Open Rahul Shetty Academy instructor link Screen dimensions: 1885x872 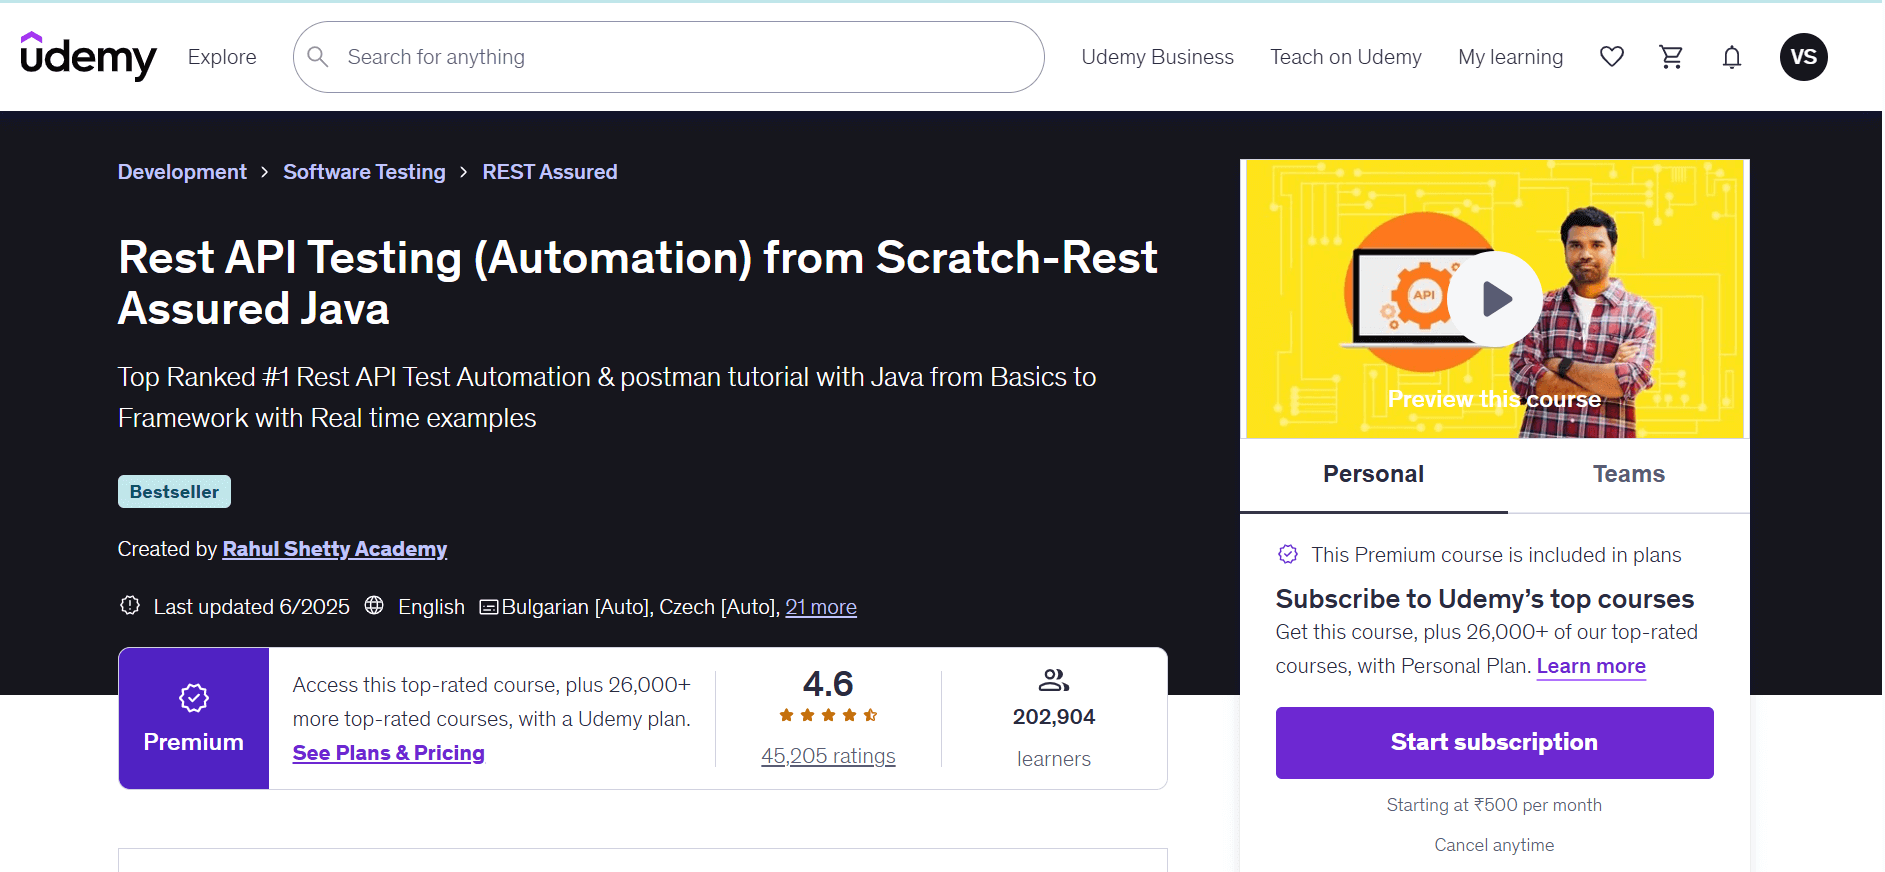click(334, 549)
